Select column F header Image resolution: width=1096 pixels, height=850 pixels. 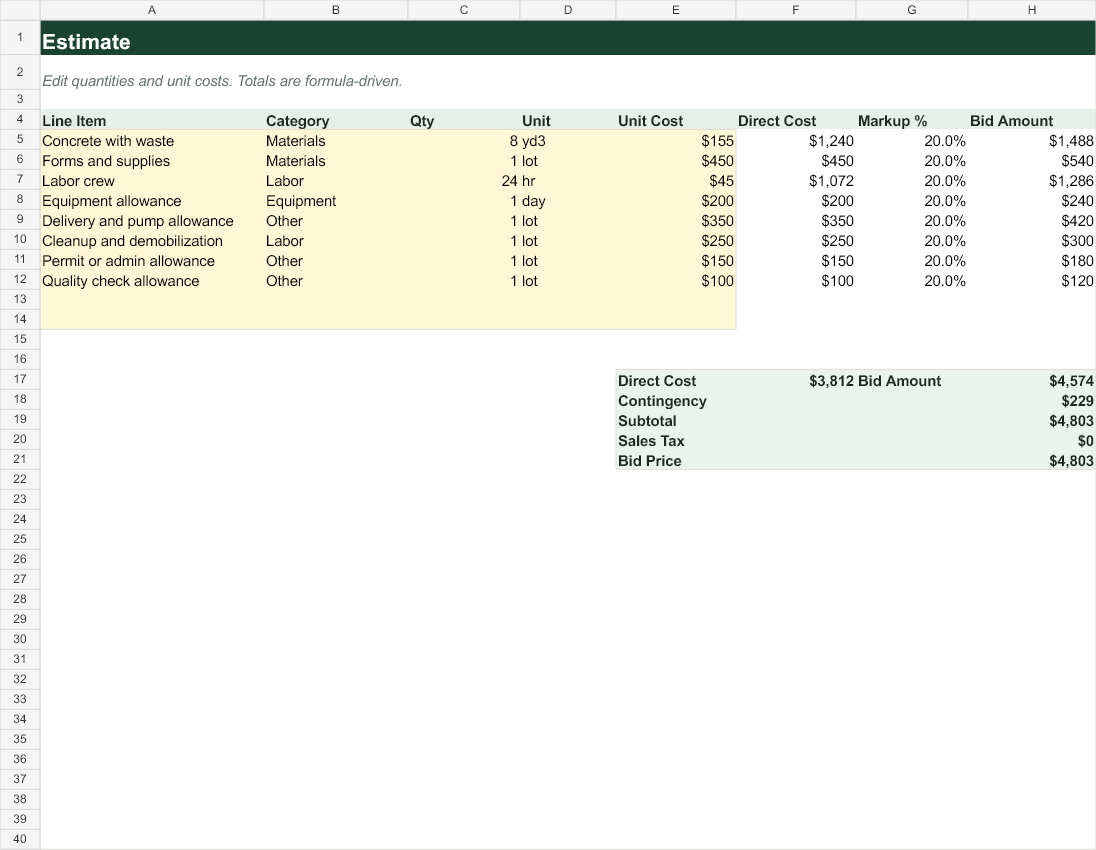pyautogui.click(x=795, y=10)
